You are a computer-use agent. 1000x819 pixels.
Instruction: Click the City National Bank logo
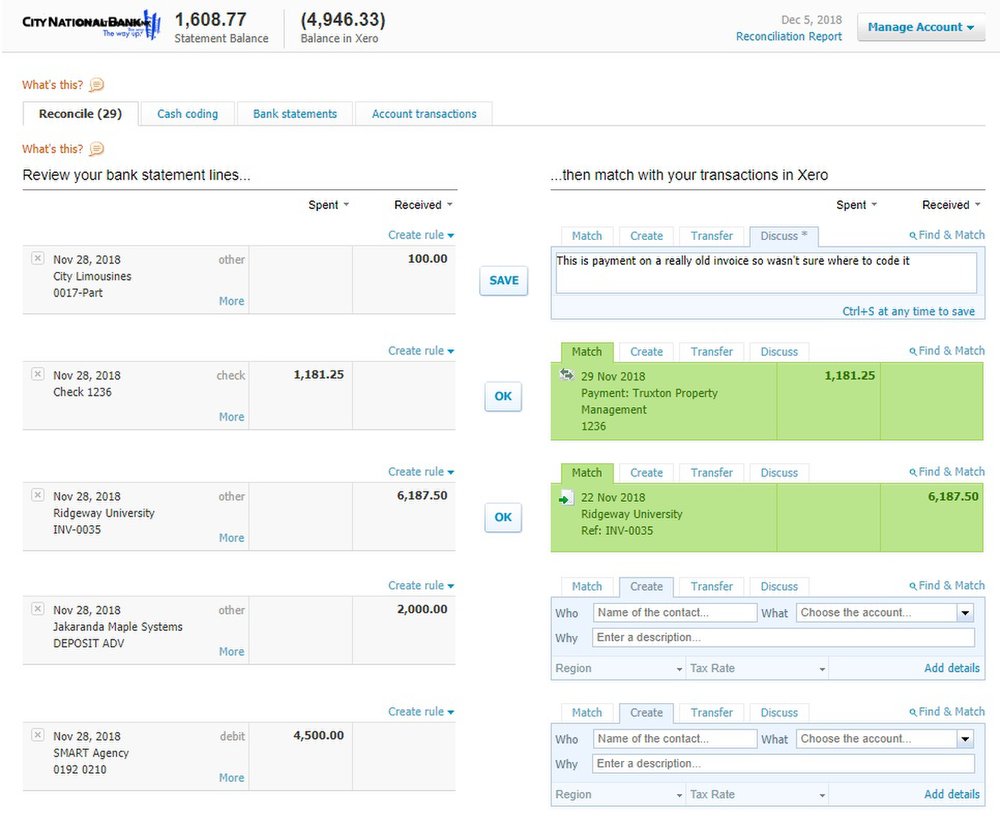point(85,24)
